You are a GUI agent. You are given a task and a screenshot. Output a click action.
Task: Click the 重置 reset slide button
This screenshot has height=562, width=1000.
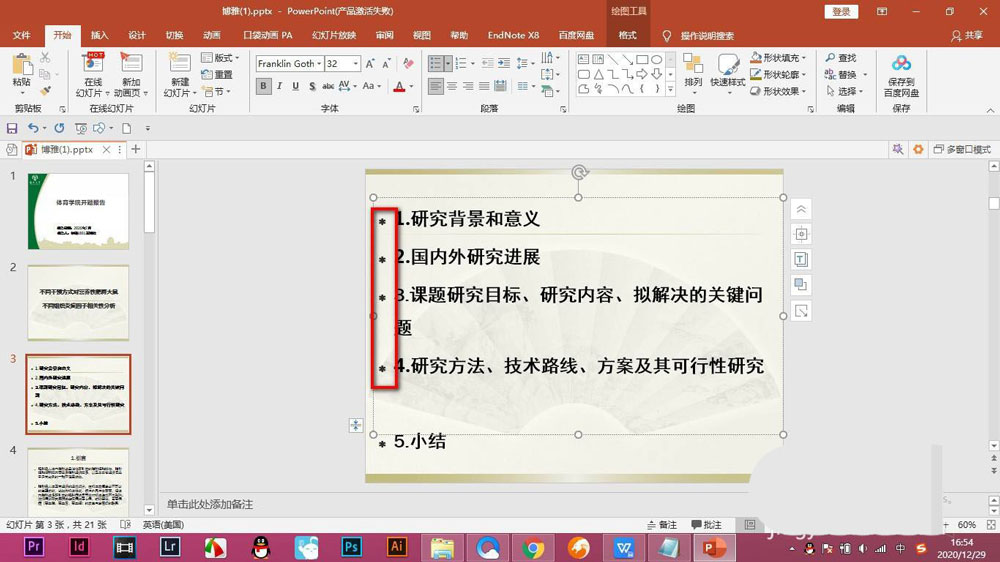pyautogui.click(x=217, y=74)
